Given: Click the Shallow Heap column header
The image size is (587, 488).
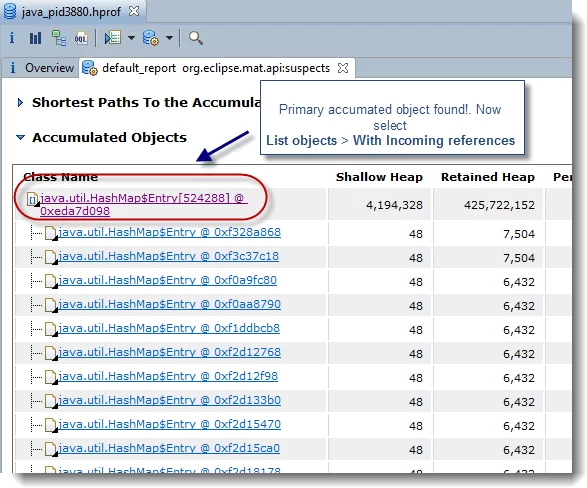Looking at the screenshot, I should tap(379, 177).
